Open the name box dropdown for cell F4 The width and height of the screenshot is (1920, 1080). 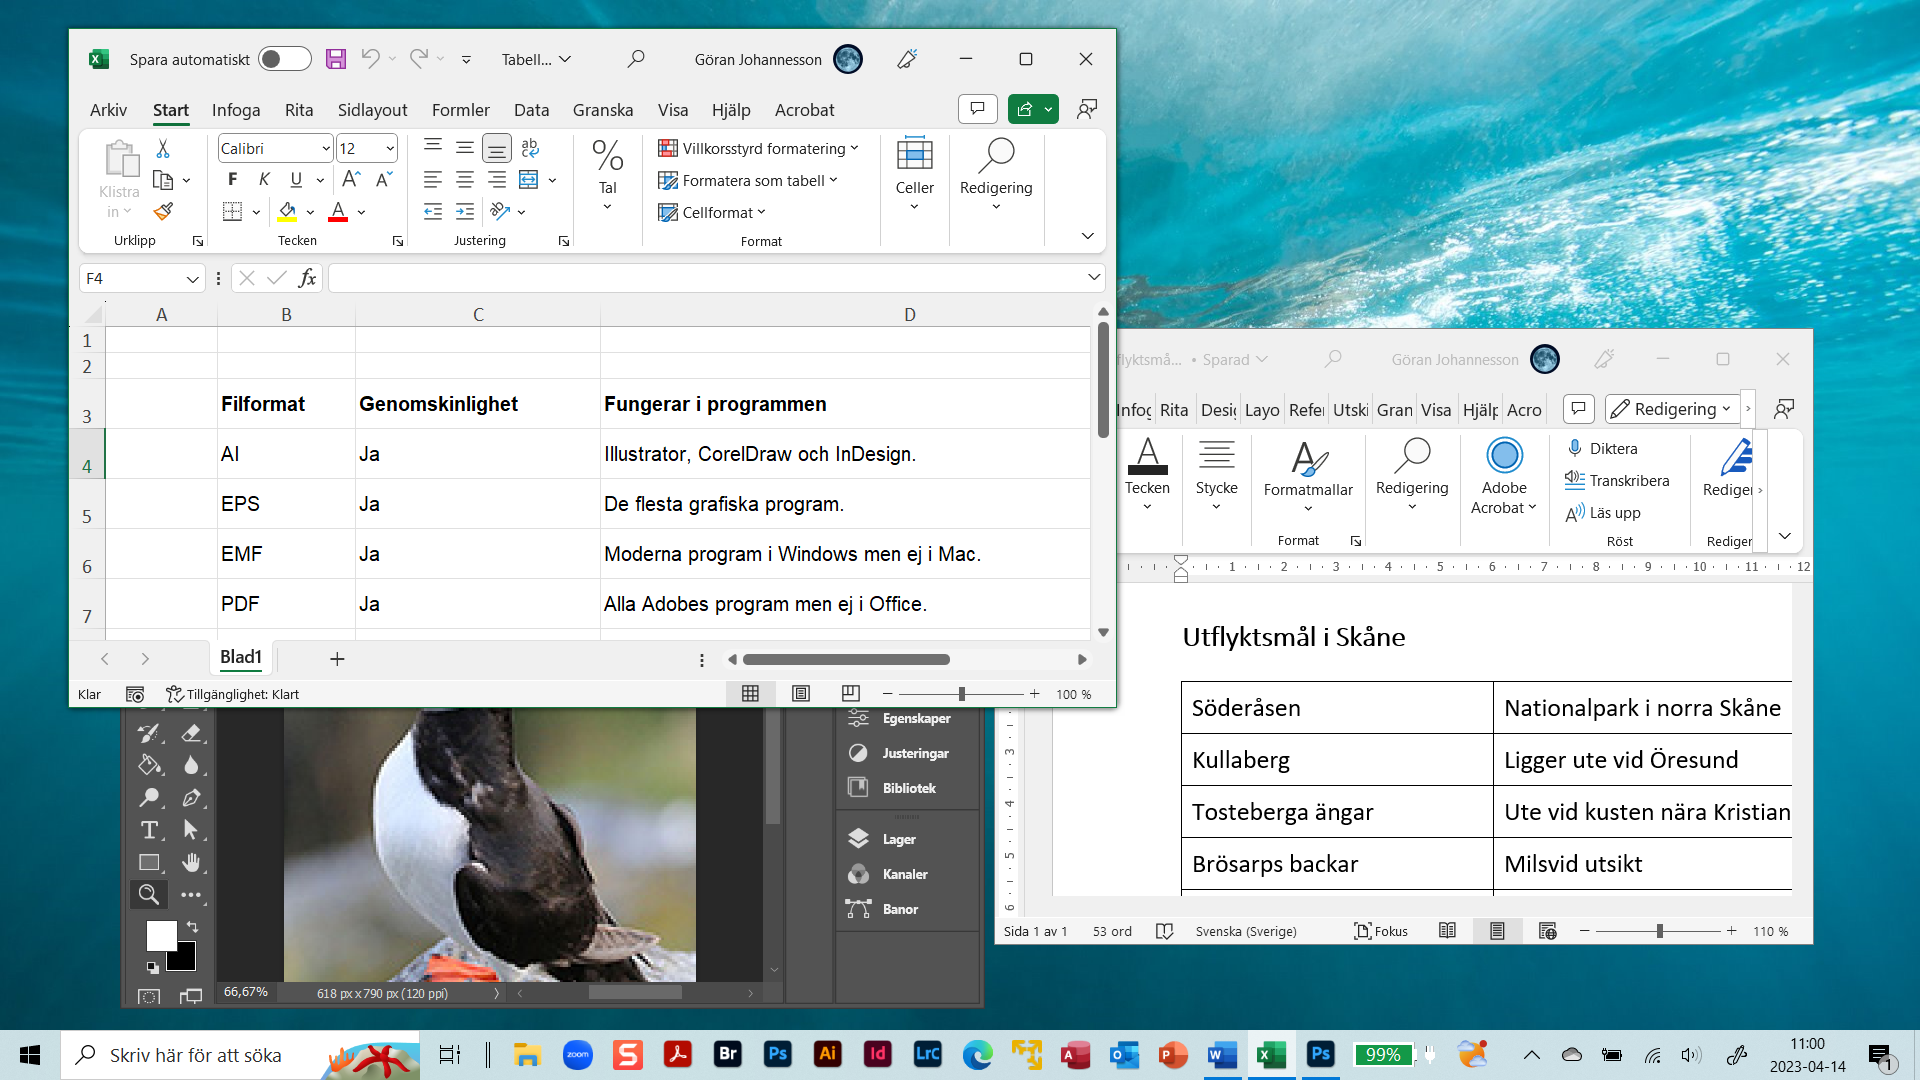pos(192,279)
